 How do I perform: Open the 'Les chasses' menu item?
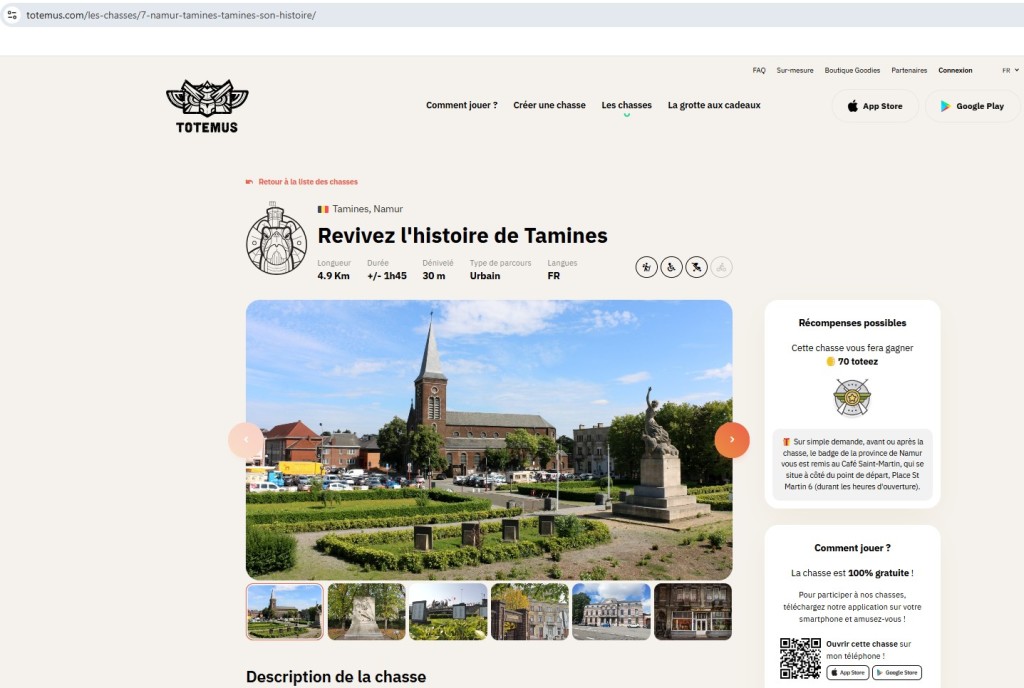[626, 105]
